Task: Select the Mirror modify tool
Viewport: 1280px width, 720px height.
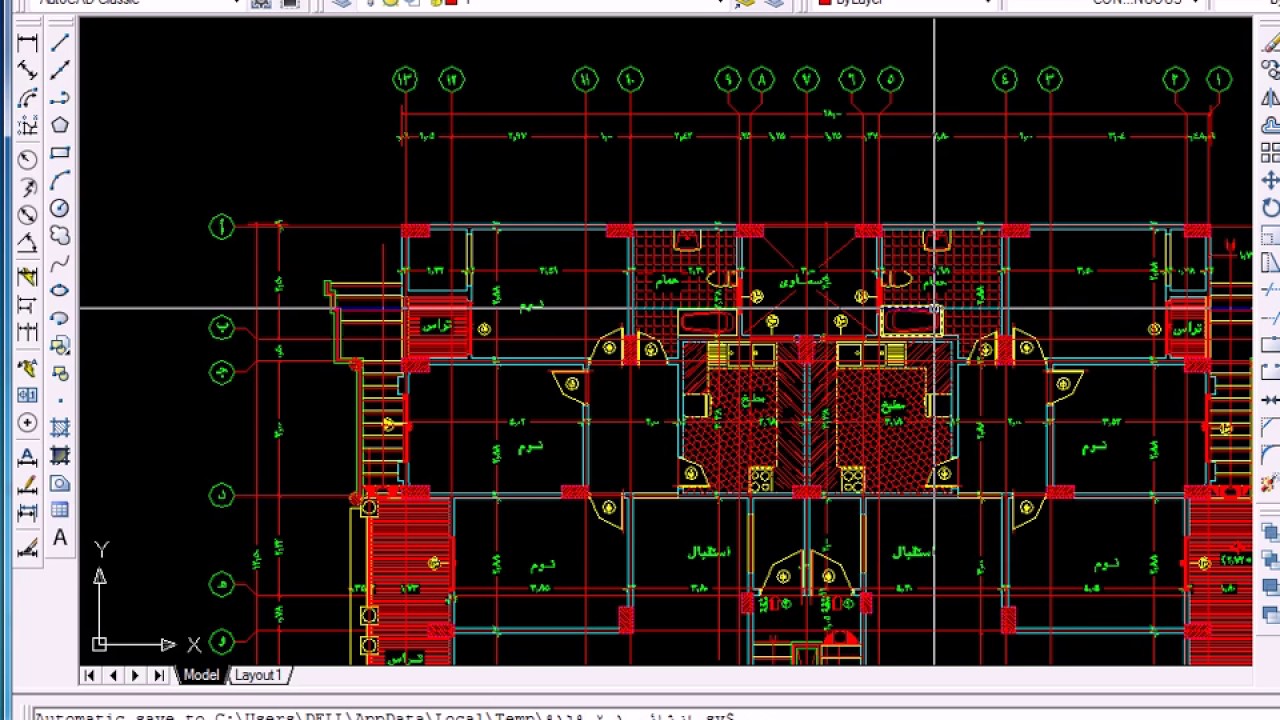Action: click(x=1270, y=98)
